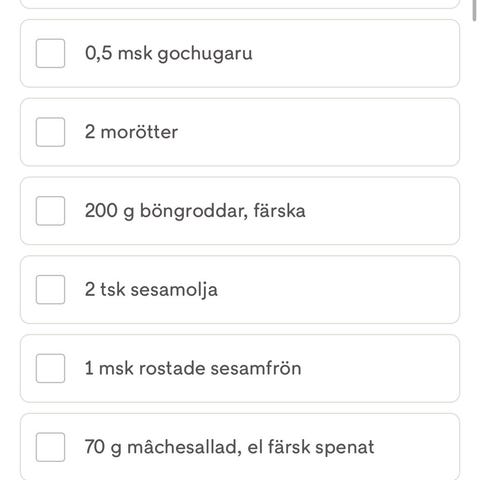Image resolution: width=480 pixels, height=480 pixels.
Task: Click the page scrollbar thumb
Action: click(x=475, y=10)
